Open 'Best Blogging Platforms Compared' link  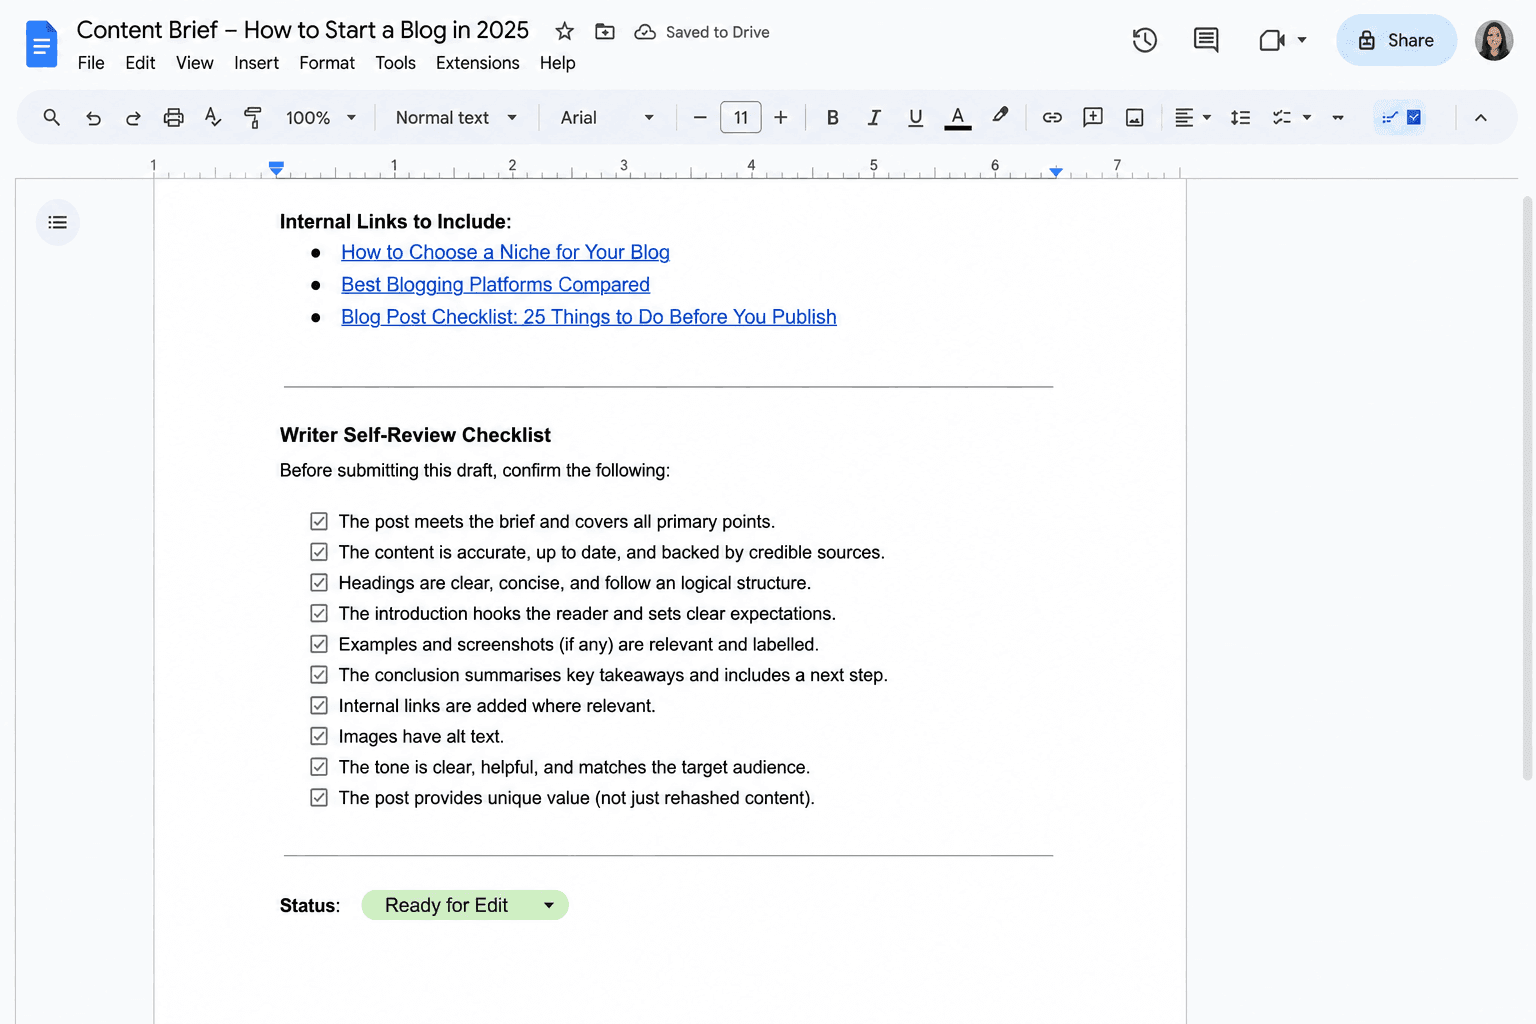click(495, 284)
